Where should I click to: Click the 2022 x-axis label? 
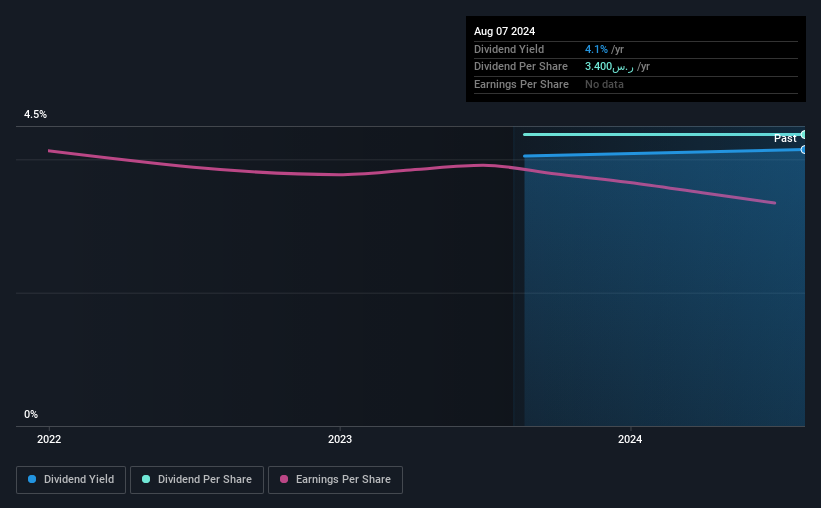[x=49, y=439]
